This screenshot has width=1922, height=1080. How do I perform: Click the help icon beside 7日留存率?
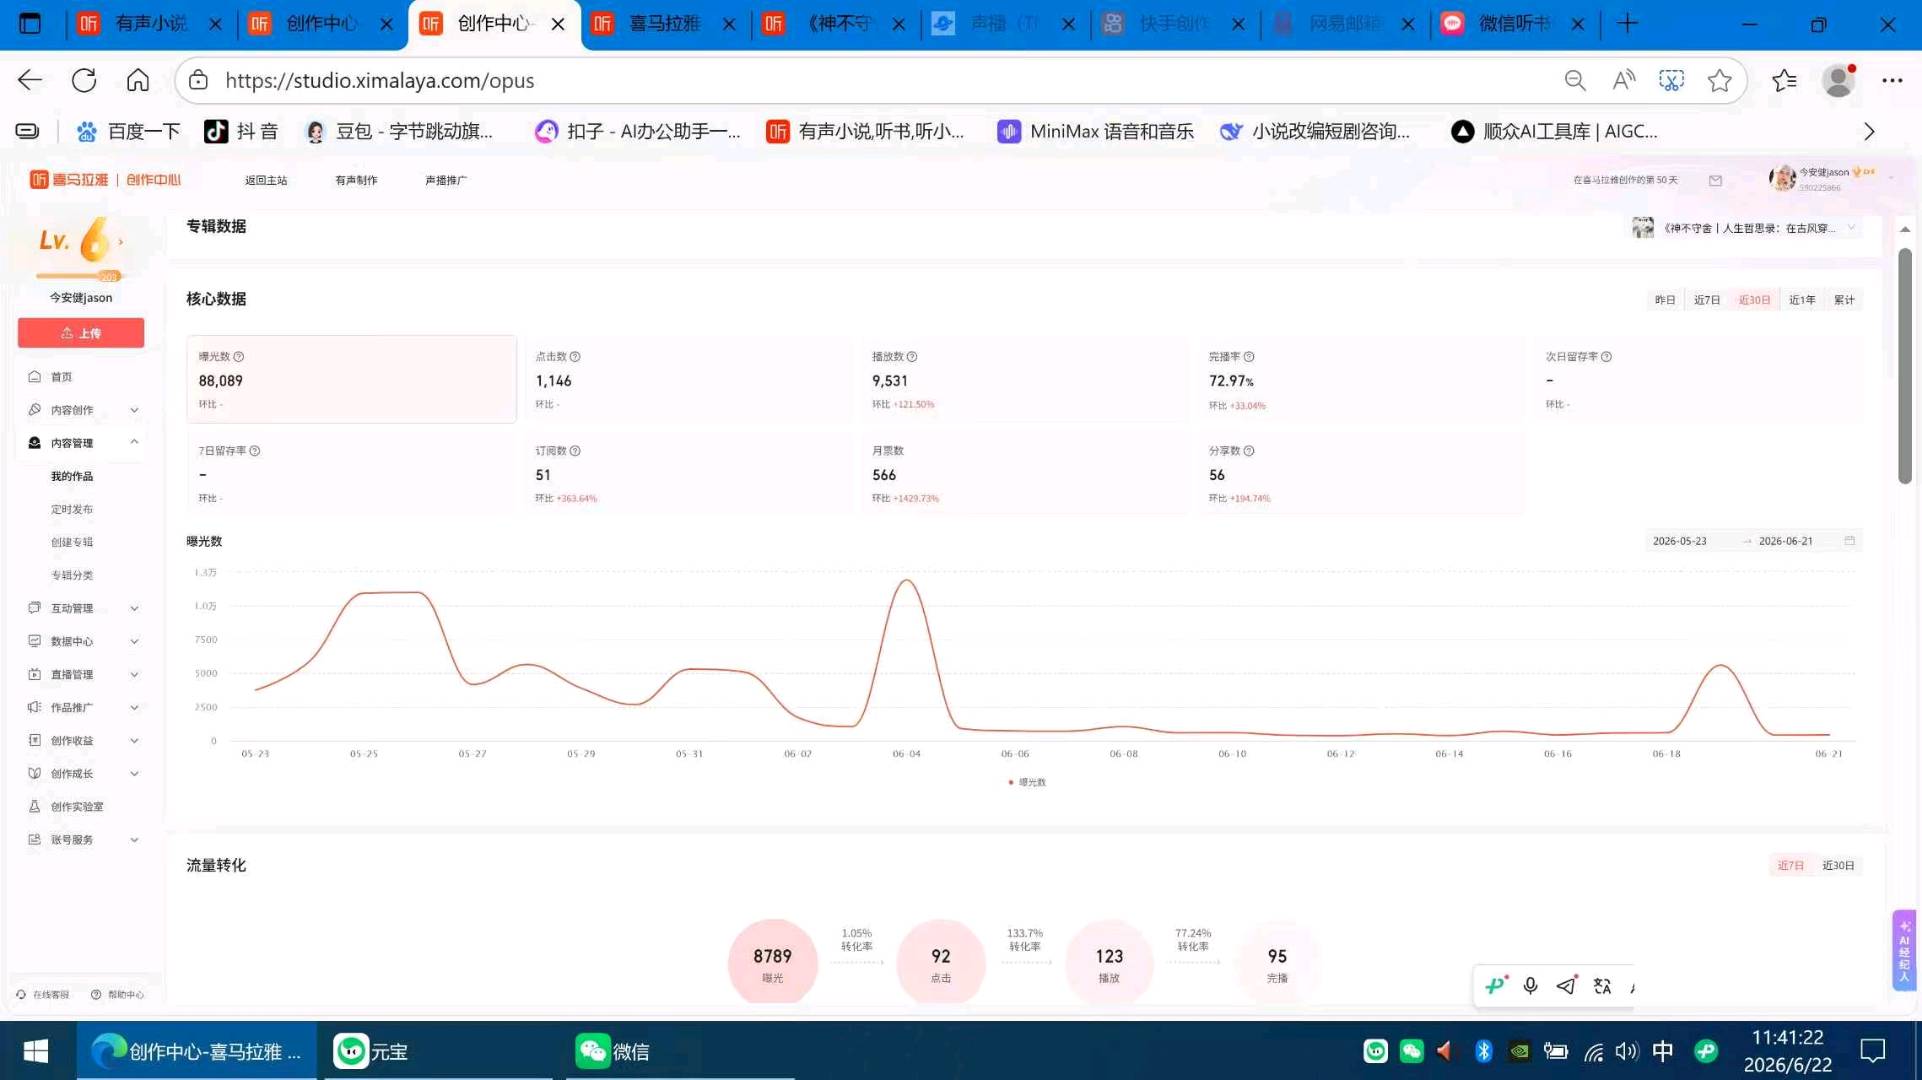pyautogui.click(x=255, y=451)
